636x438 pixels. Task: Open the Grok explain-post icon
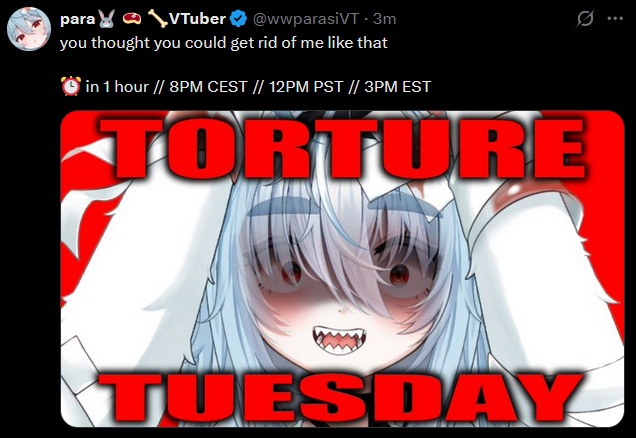(x=585, y=19)
